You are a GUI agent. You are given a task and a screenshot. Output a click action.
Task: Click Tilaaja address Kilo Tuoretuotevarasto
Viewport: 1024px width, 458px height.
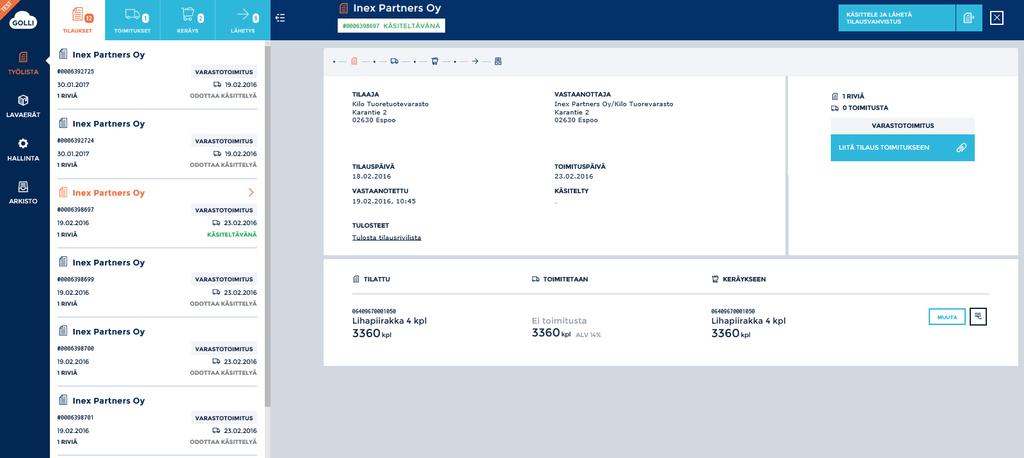click(x=390, y=104)
